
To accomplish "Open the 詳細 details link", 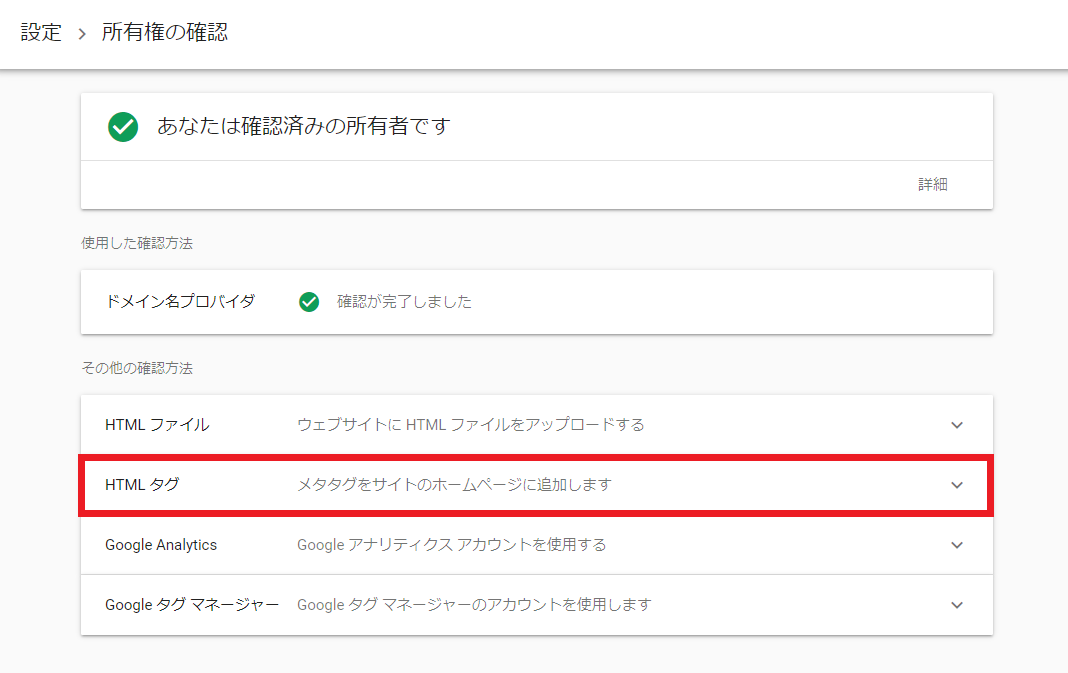I will (x=932, y=184).
